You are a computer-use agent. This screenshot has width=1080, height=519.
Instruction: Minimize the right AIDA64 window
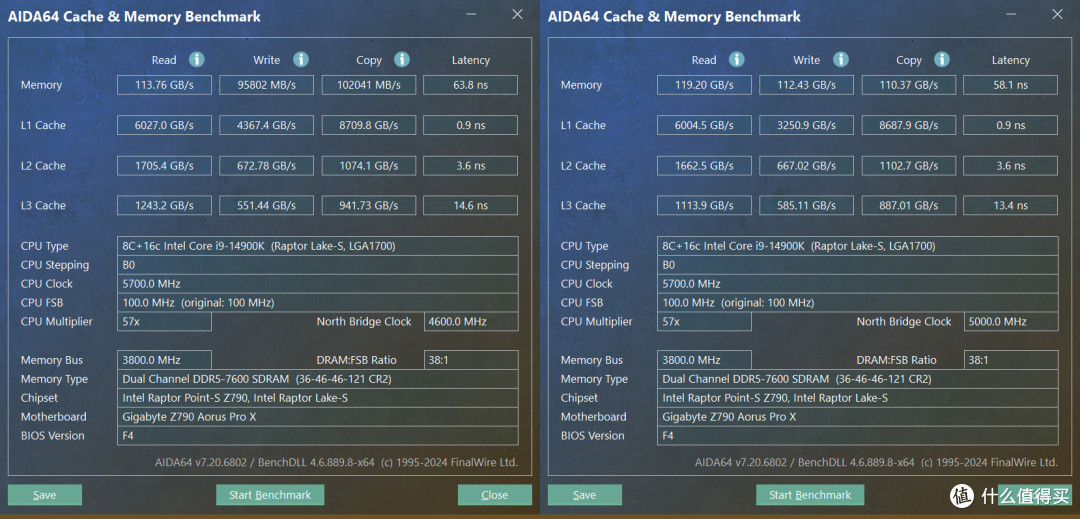1011,14
